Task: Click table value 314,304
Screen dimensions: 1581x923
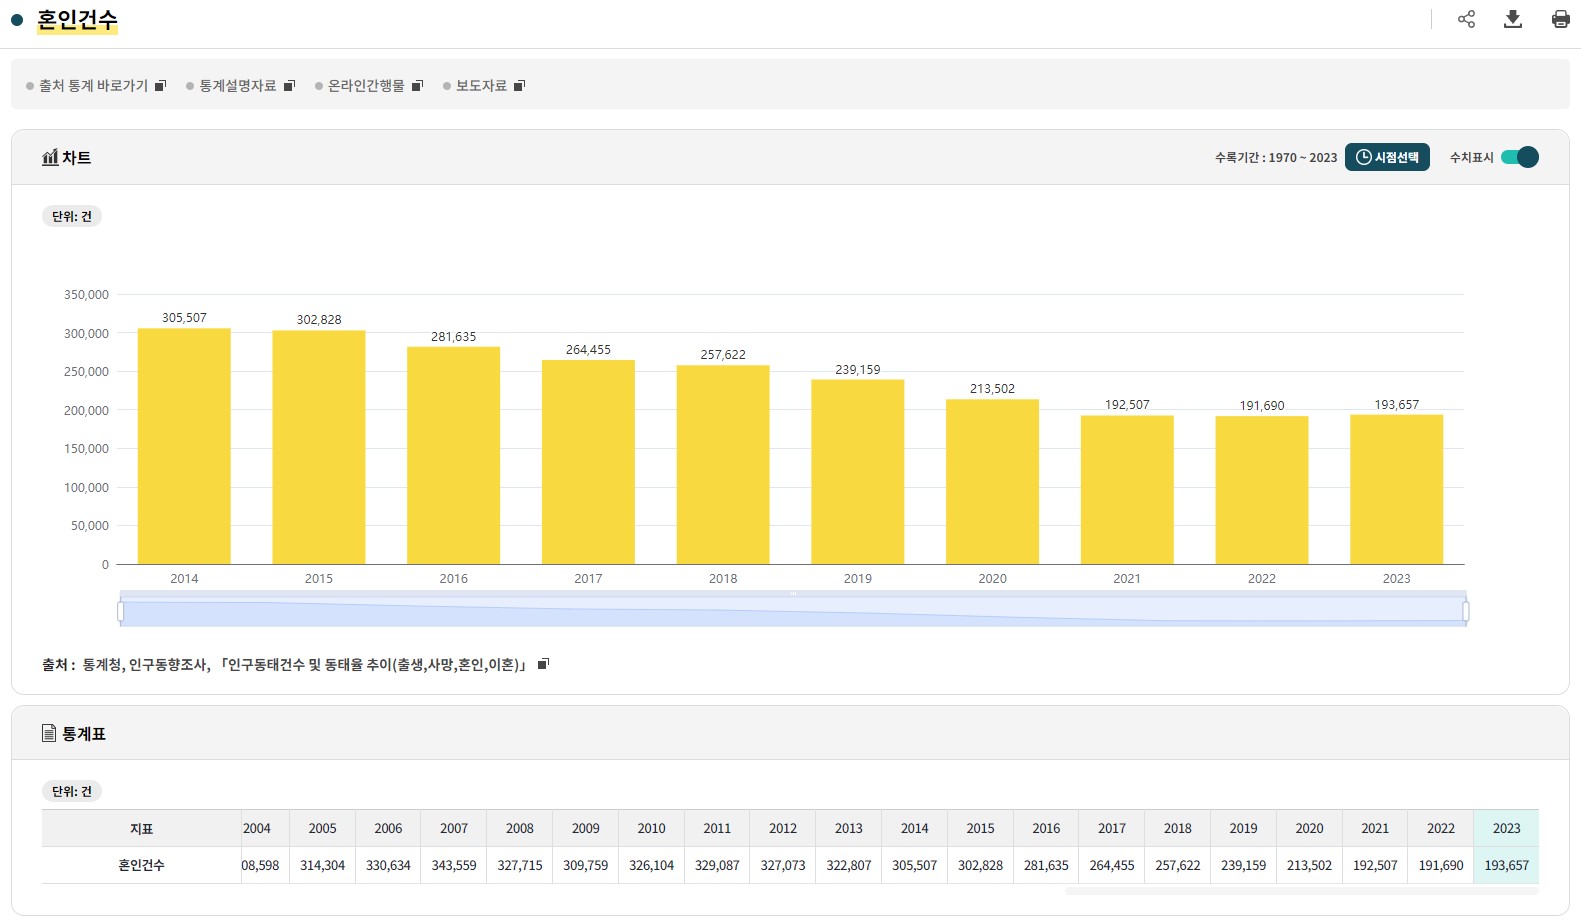Action: click(322, 865)
